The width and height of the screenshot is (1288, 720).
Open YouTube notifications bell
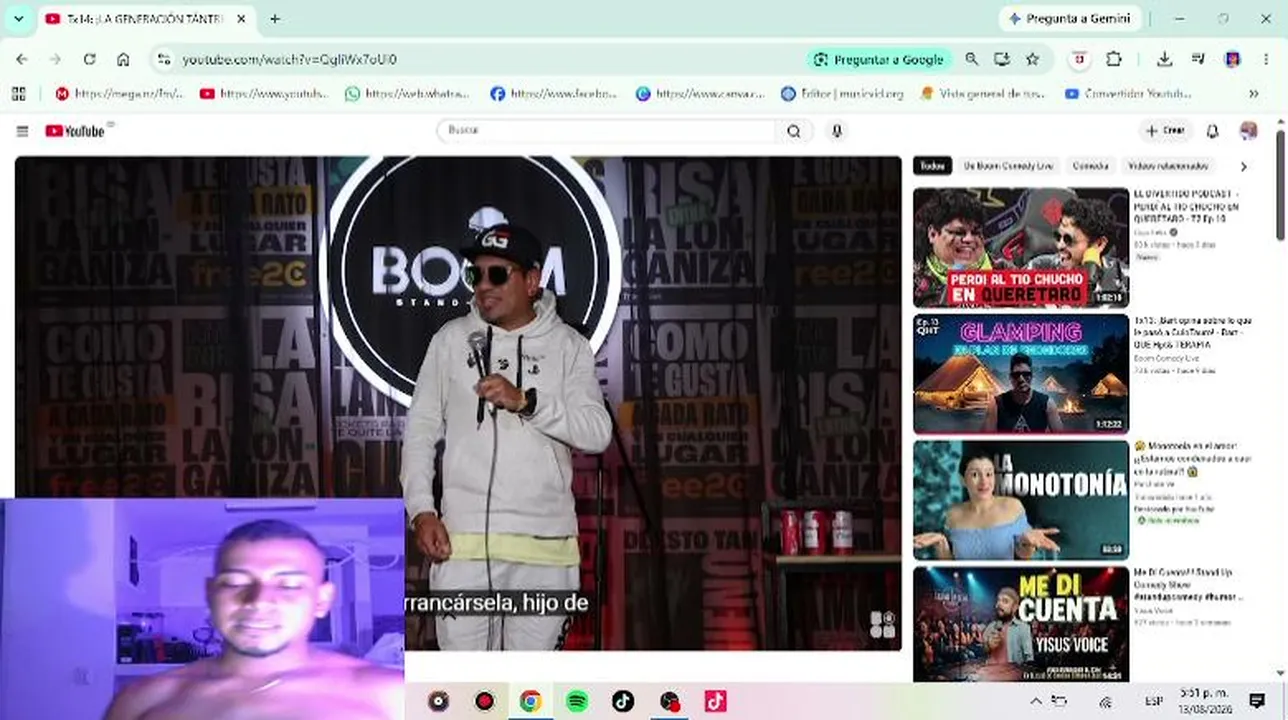click(1212, 131)
